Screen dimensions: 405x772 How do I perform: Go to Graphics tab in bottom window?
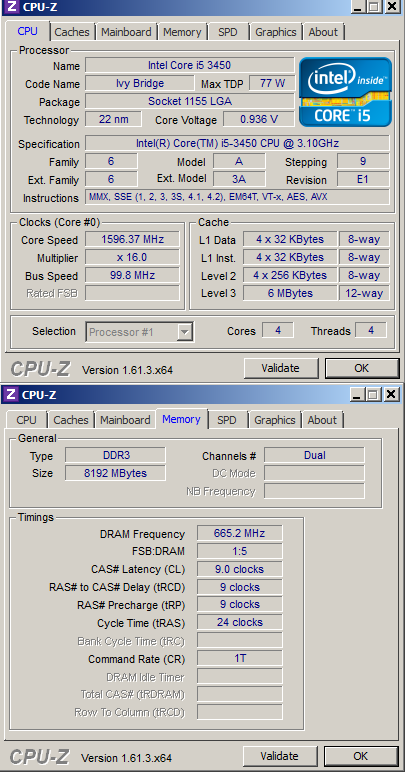pyautogui.click(x=275, y=420)
